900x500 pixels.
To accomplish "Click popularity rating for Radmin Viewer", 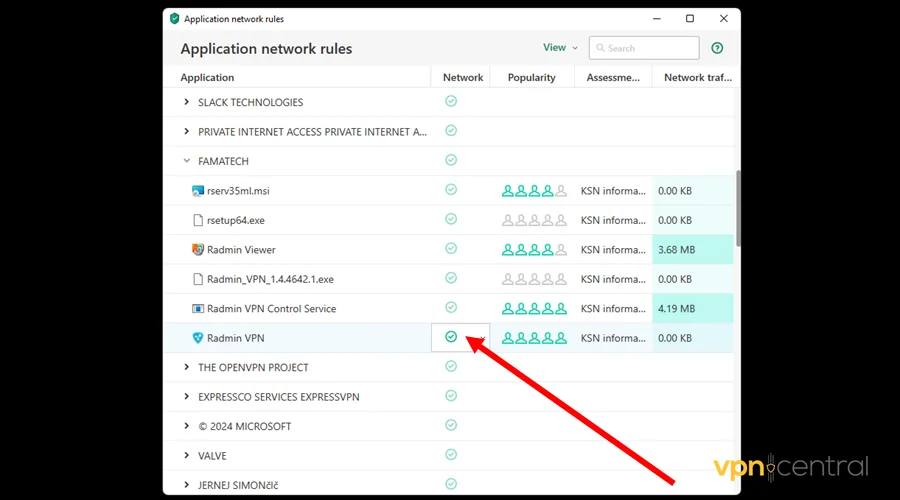I will [x=534, y=250].
